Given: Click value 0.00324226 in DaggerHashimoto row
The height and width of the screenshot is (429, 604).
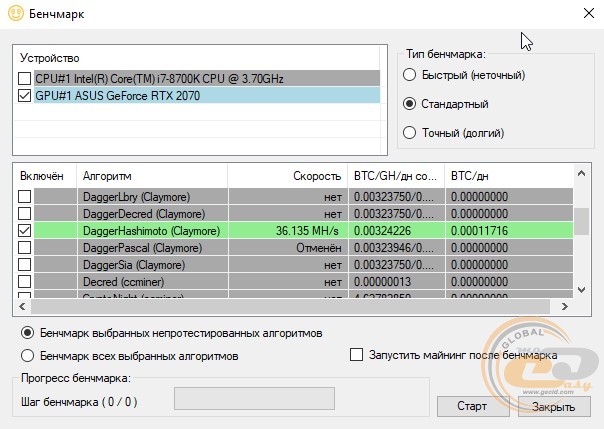Looking at the screenshot, I should [x=383, y=231].
